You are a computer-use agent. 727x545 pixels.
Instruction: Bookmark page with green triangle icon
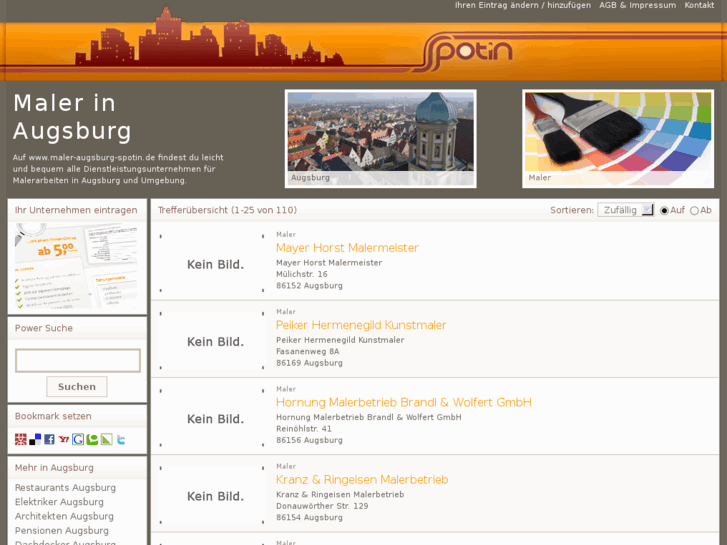(107, 439)
